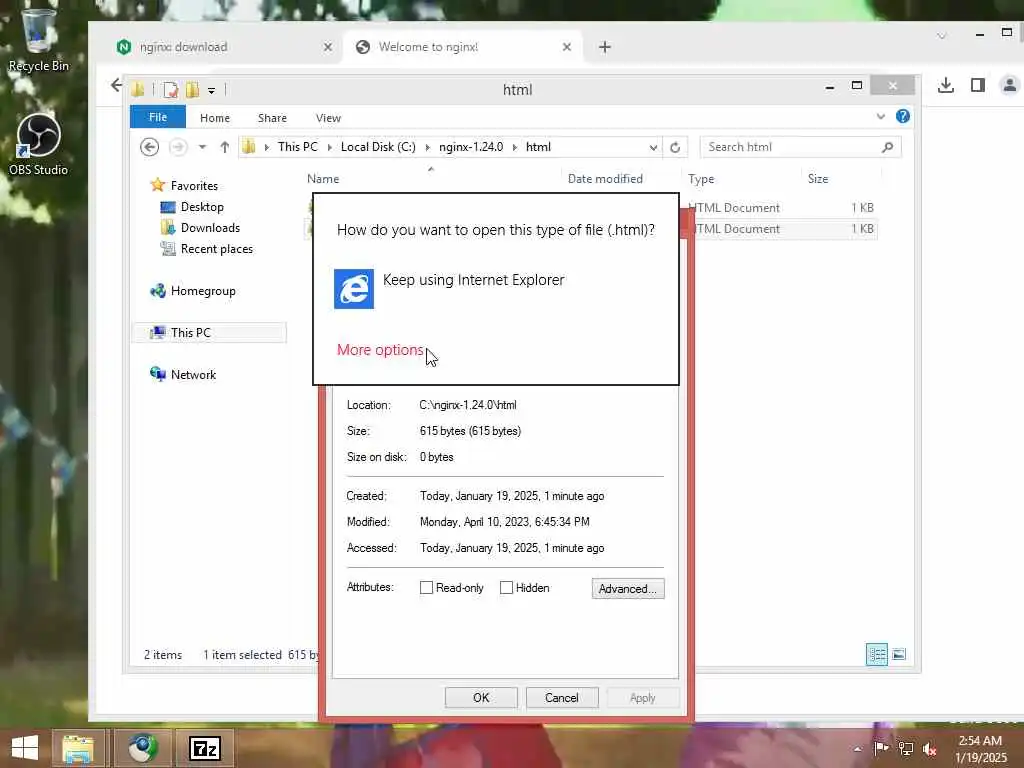This screenshot has height=768, width=1024.
Task: Sort by the Type column header
Action: click(701, 178)
